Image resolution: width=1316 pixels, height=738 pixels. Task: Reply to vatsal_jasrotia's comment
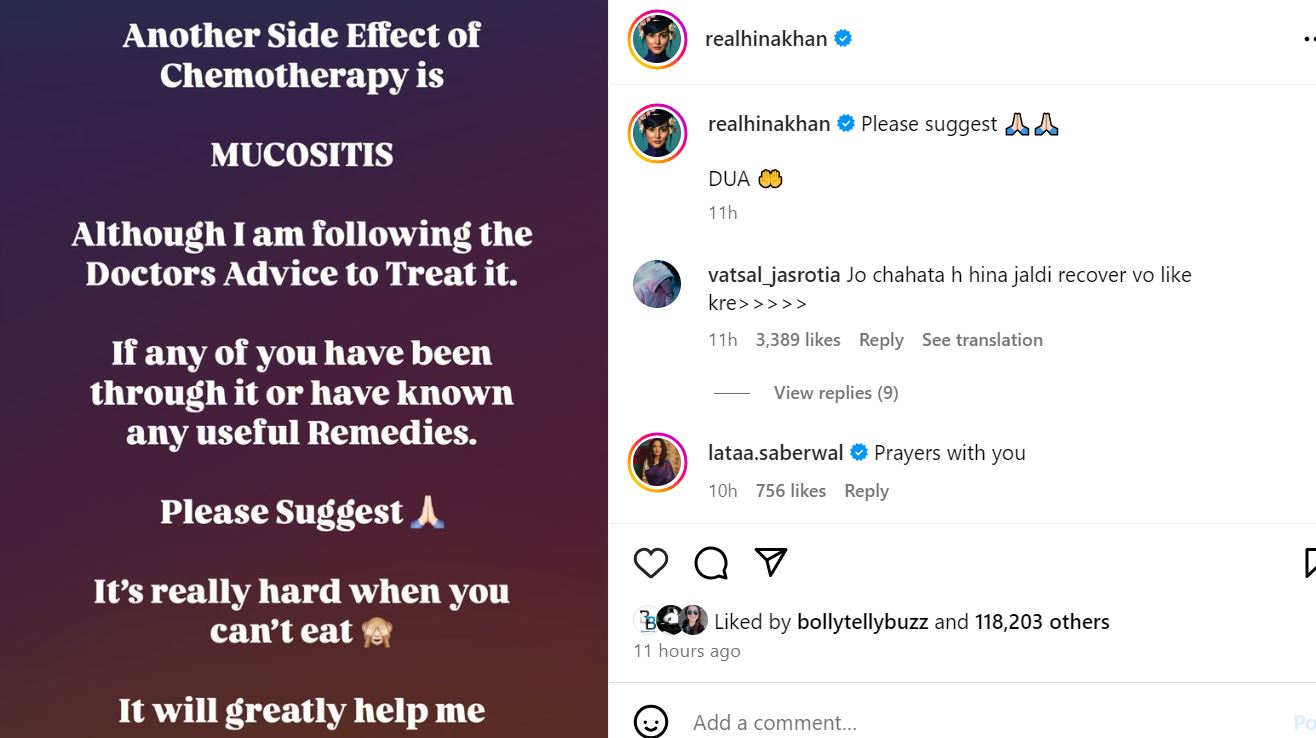click(881, 340)
